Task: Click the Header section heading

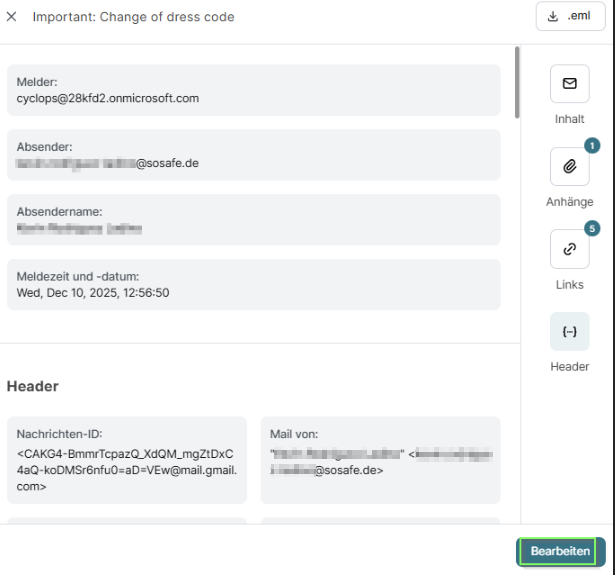Action: tap(35, 386)
